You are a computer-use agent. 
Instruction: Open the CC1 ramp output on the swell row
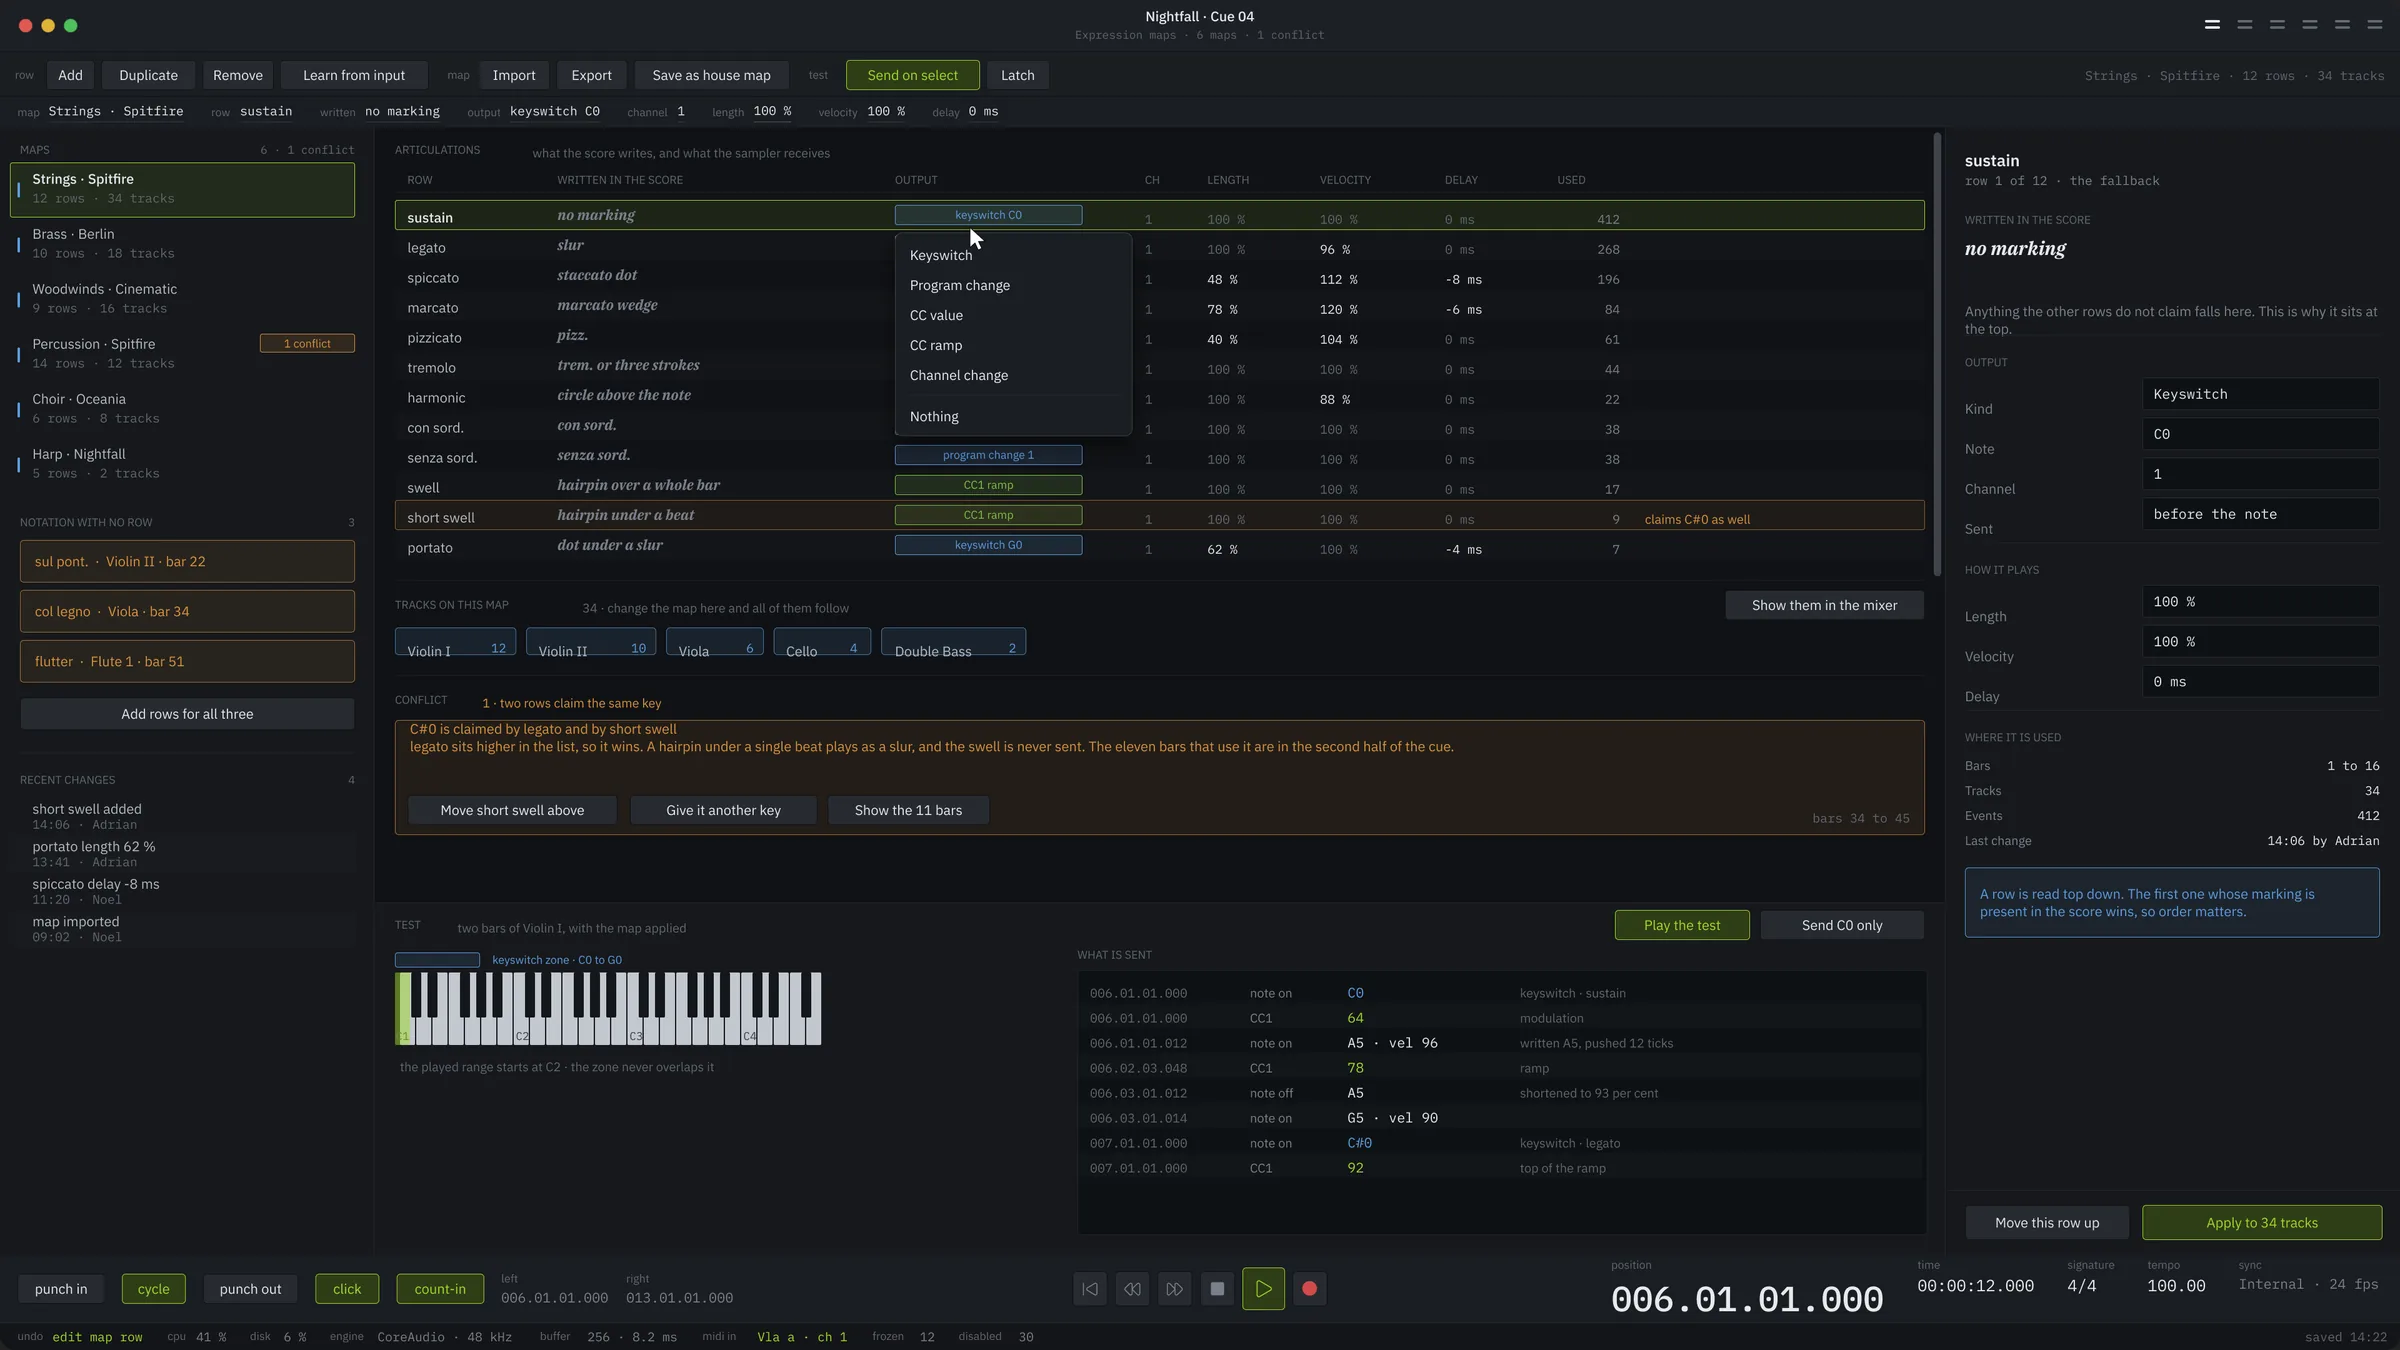pos(988,485)
